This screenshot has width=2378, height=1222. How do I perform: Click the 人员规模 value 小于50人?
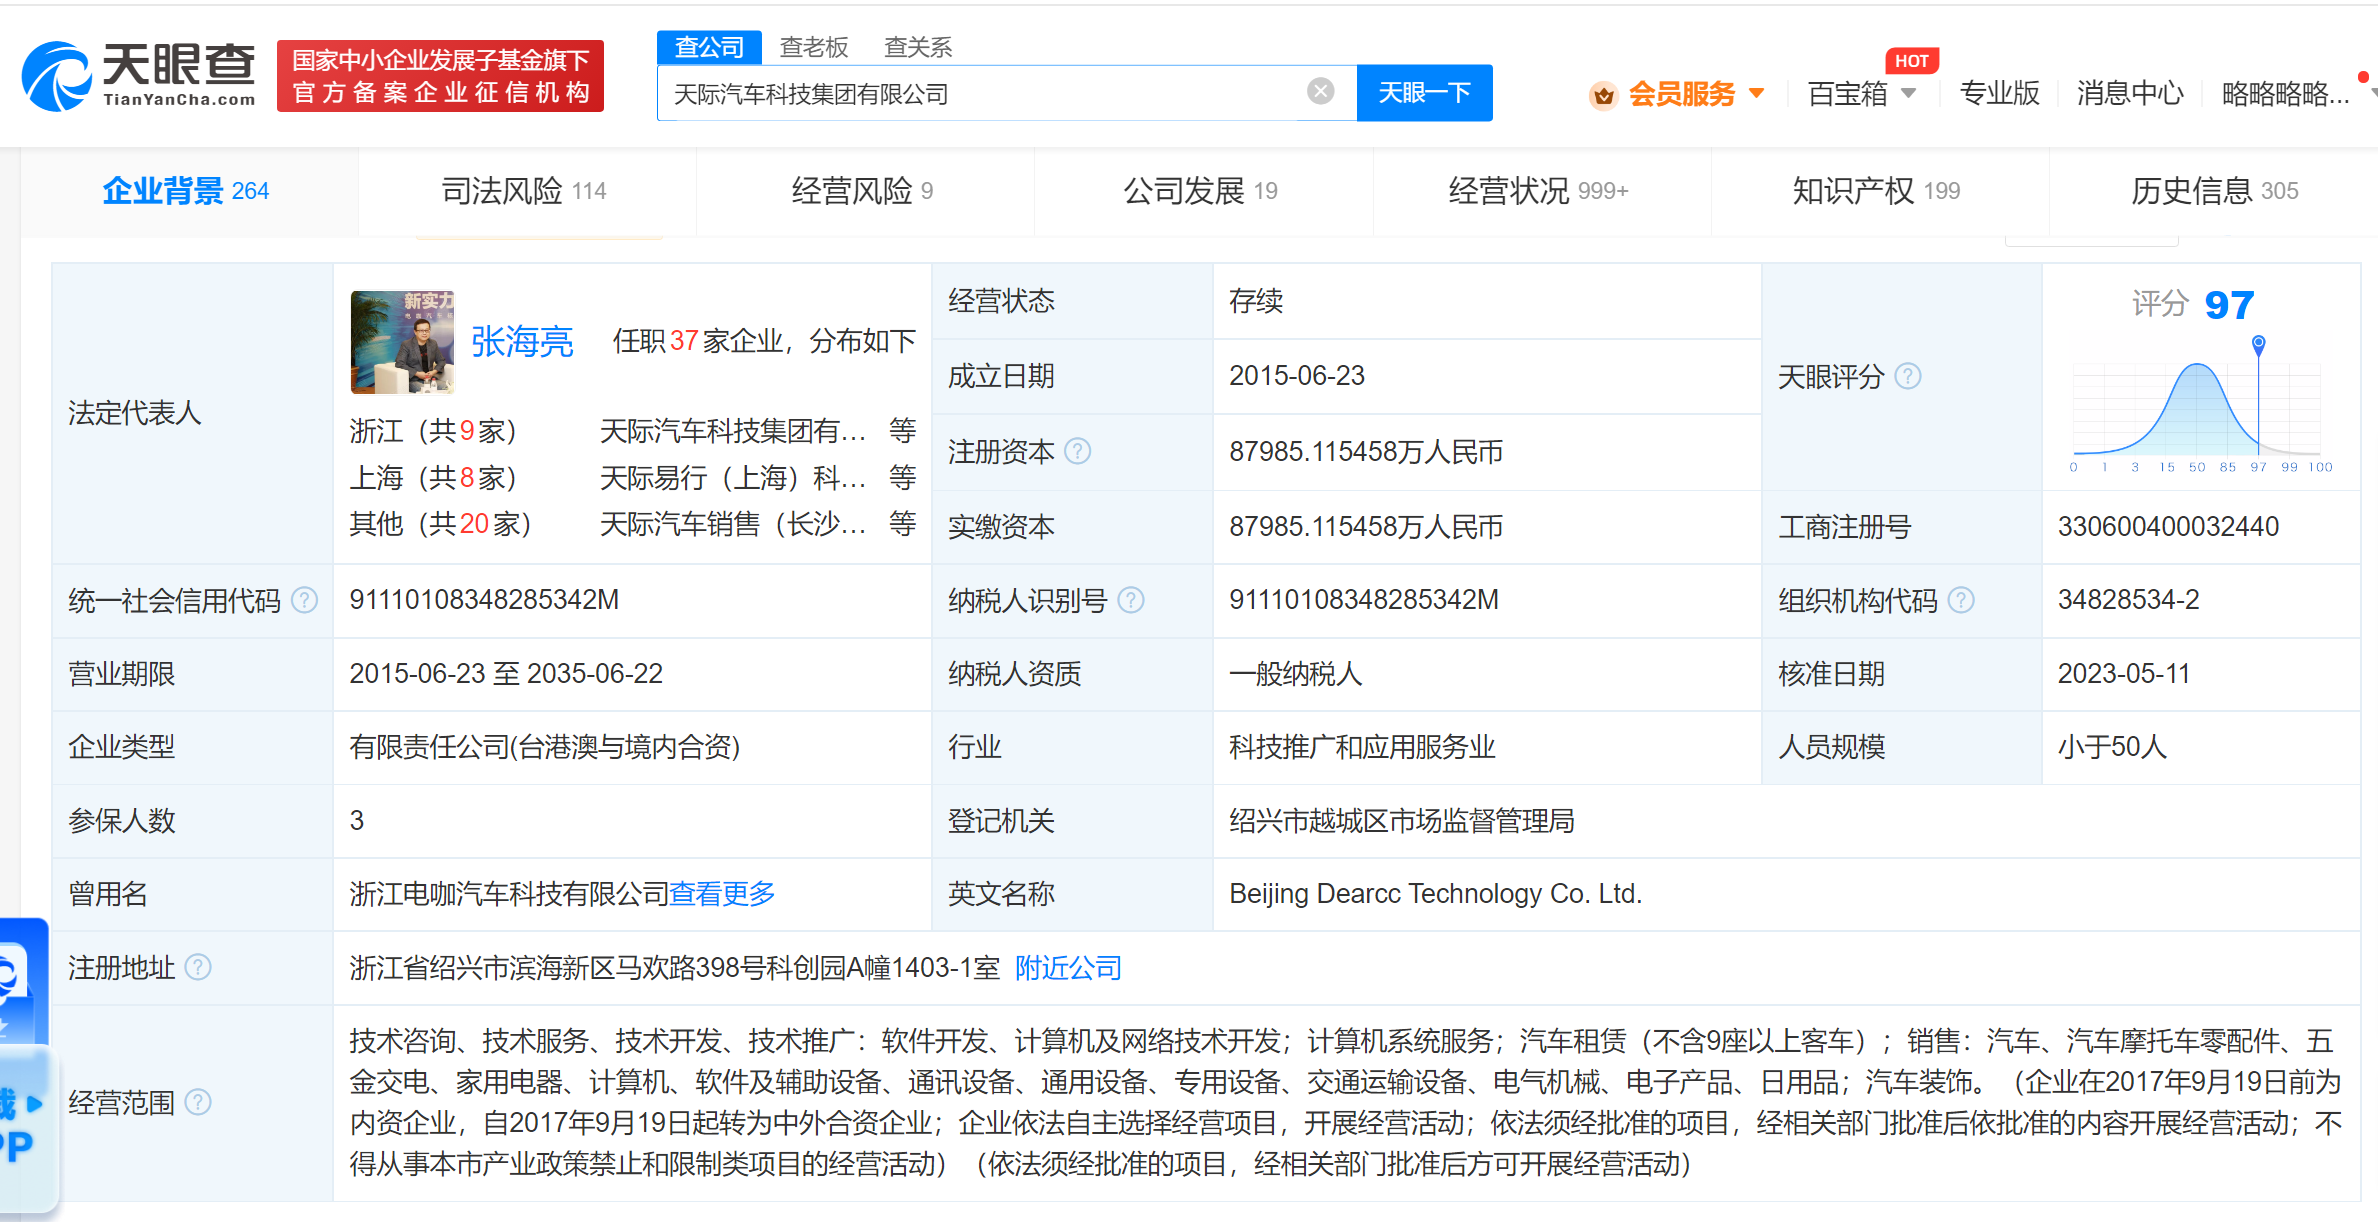click(2112, 747)
